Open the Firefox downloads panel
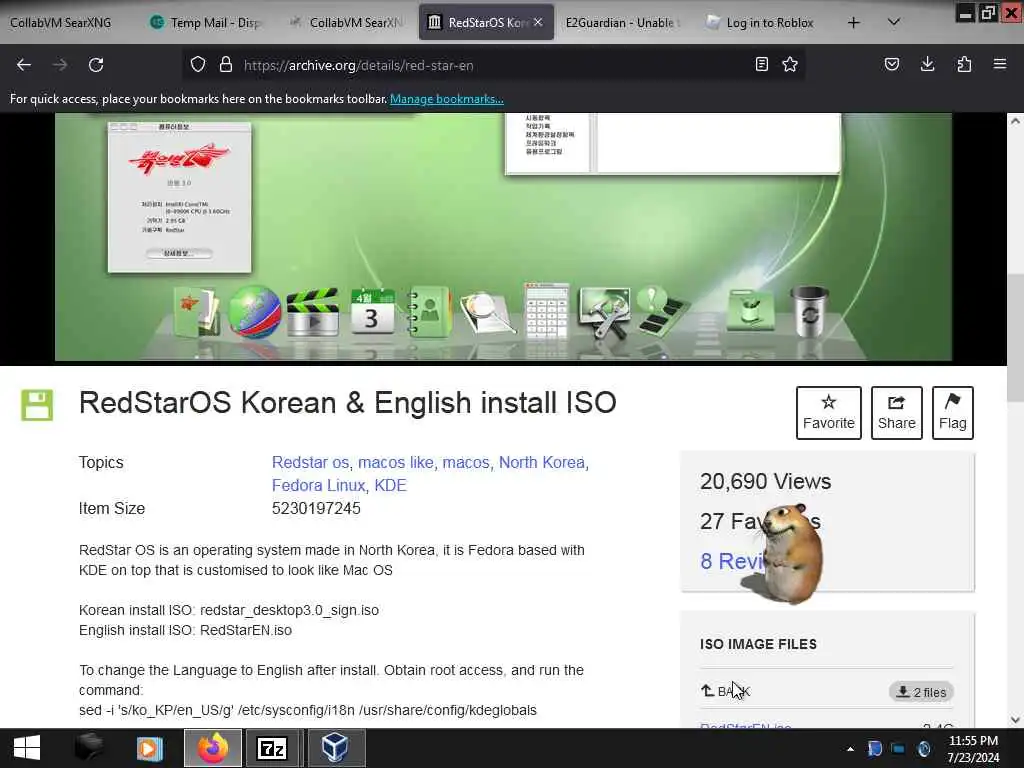Image resolution: width=1024 pixels, height=768 pixels. 927,65
